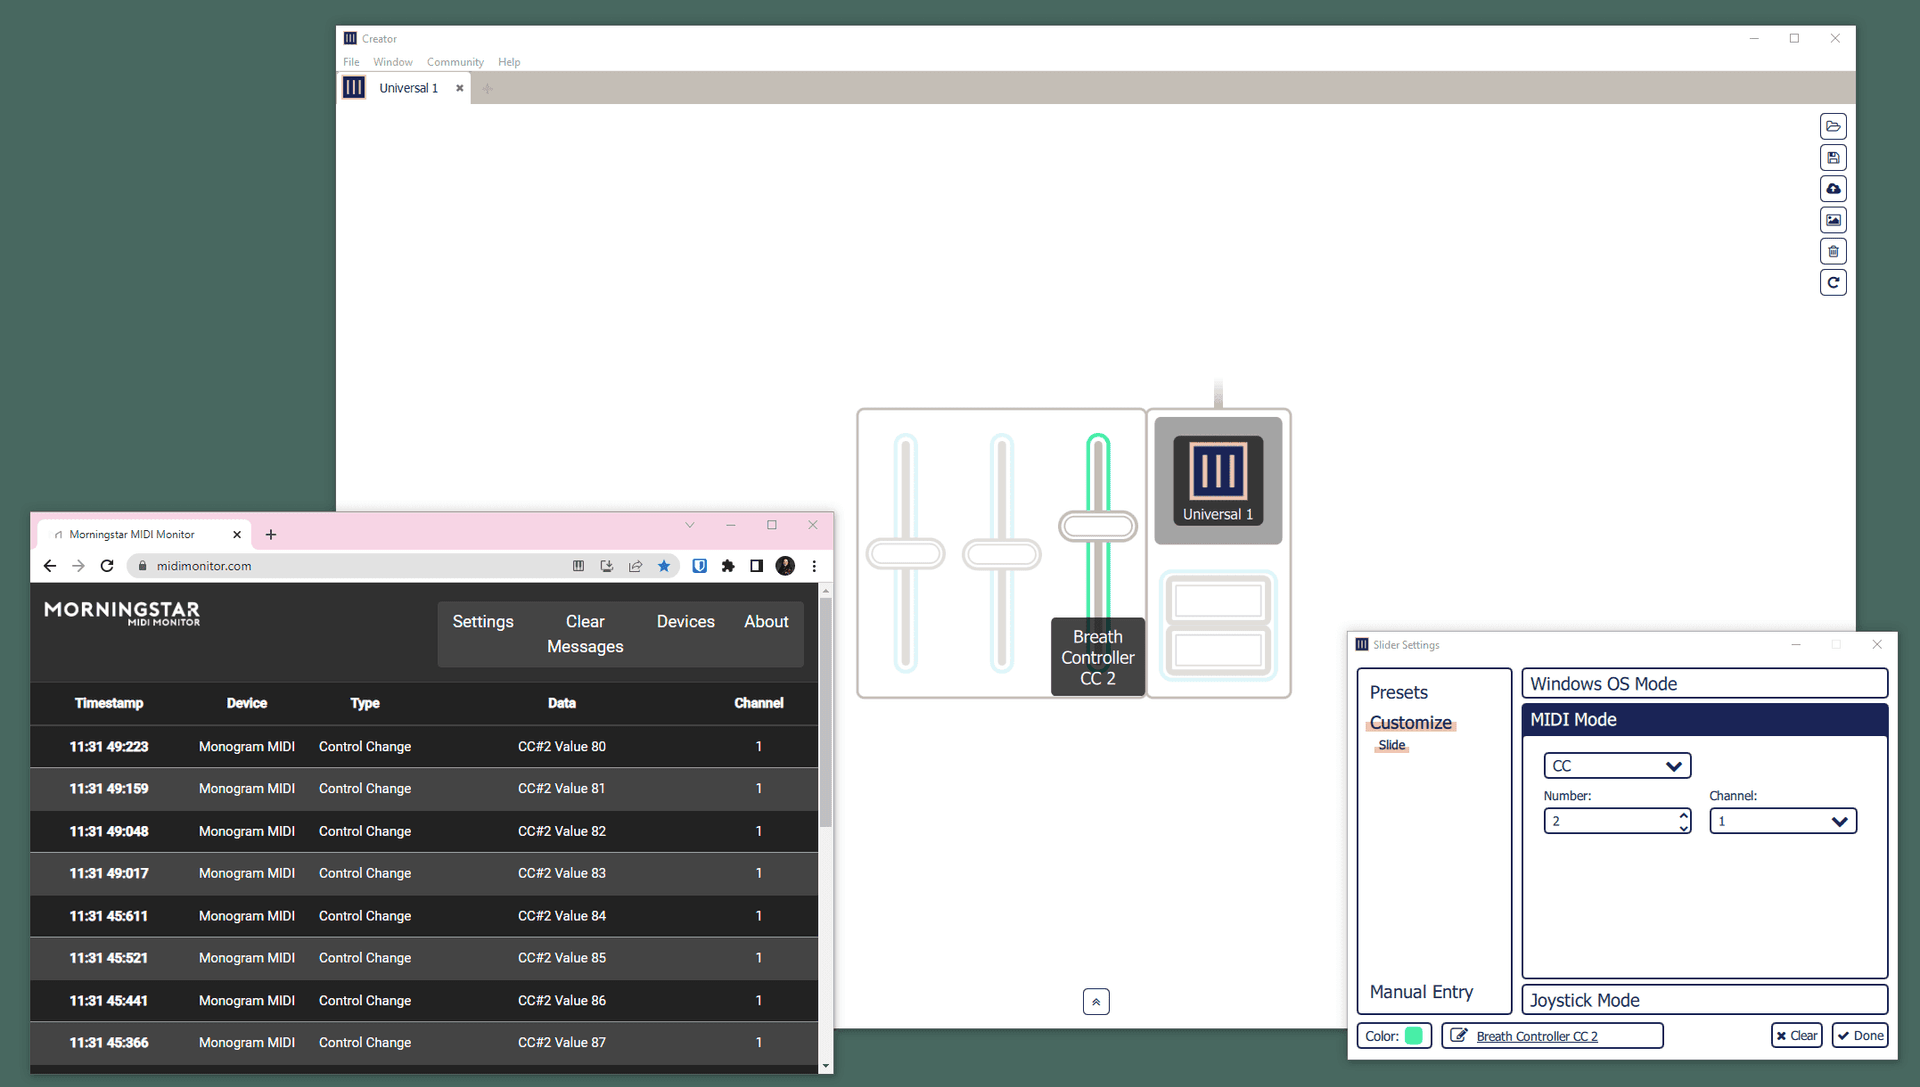Click the Breath Controller CC 2 slider handle
The width and height of the screenshot is (1920, 1087).
point(1097,526)
